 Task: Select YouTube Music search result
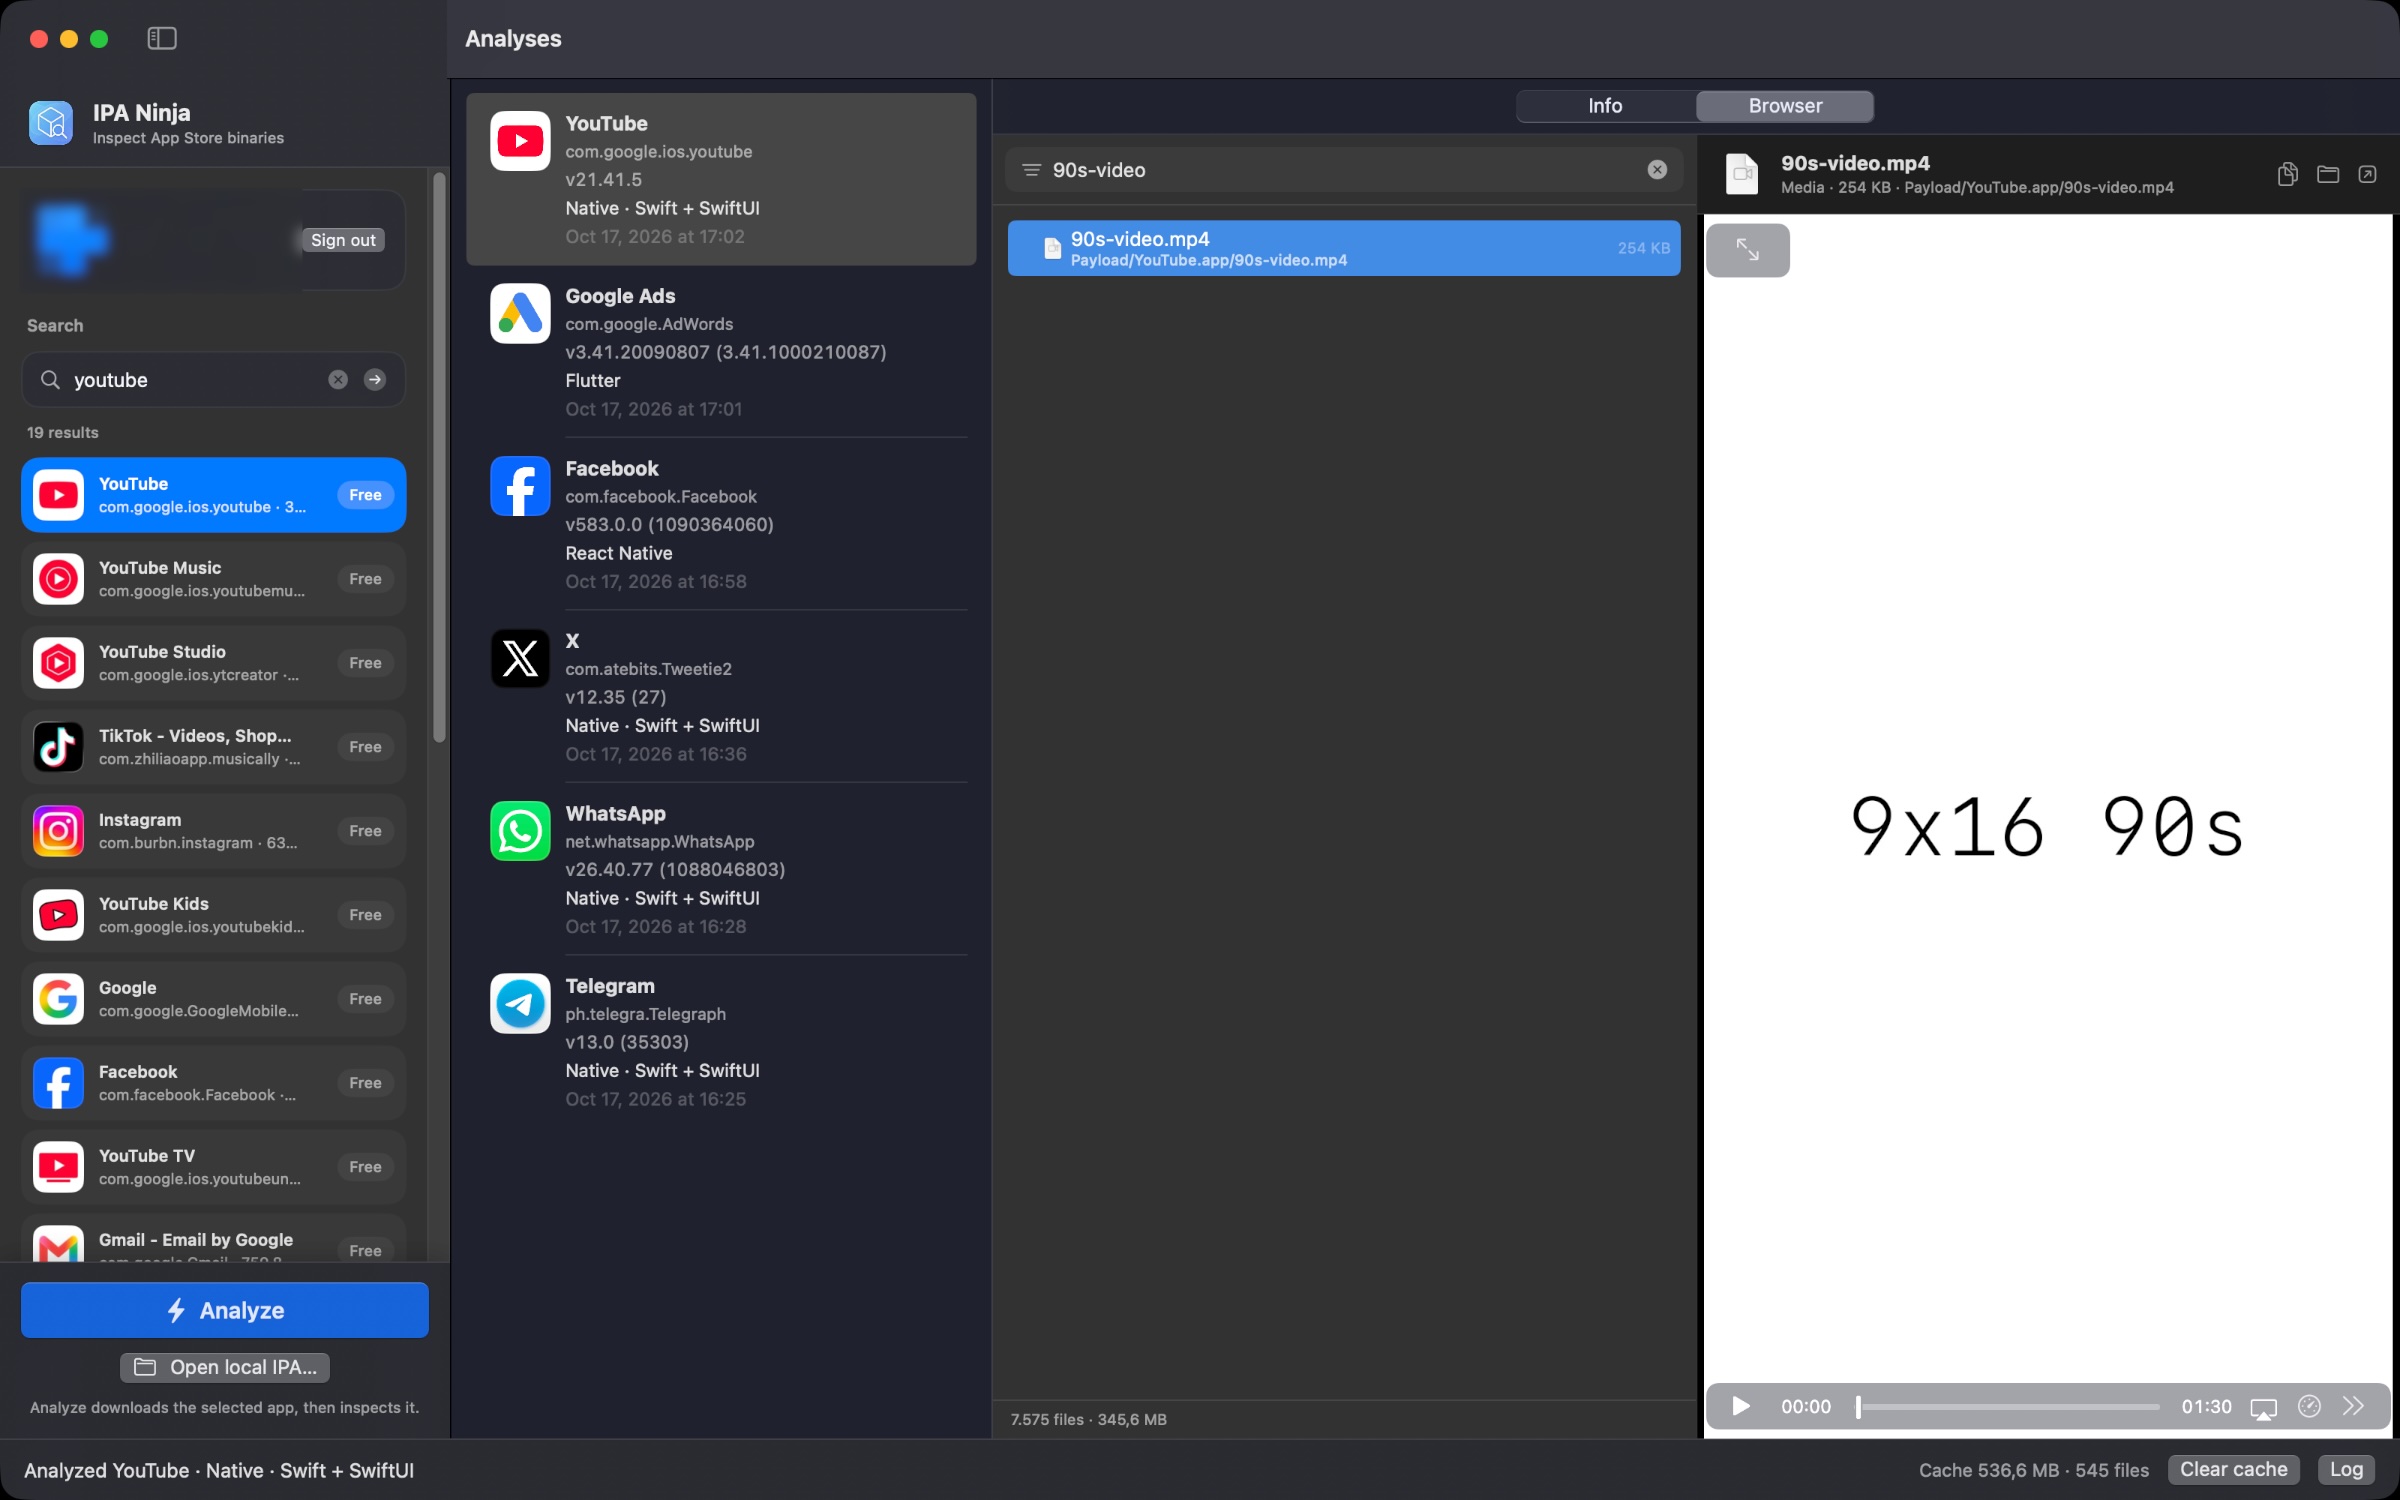tap(213, 579)
